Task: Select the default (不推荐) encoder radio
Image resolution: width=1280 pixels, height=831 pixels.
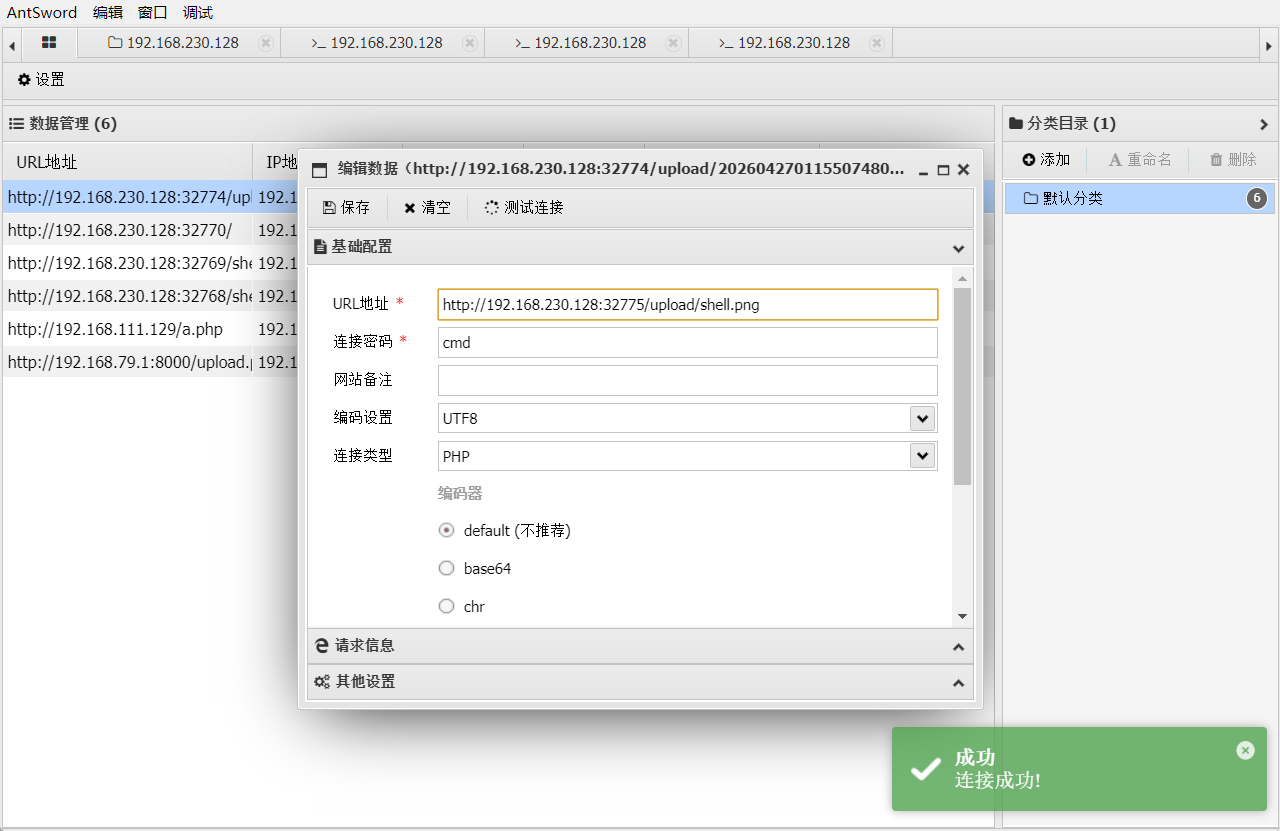Action: coord(447,531)
